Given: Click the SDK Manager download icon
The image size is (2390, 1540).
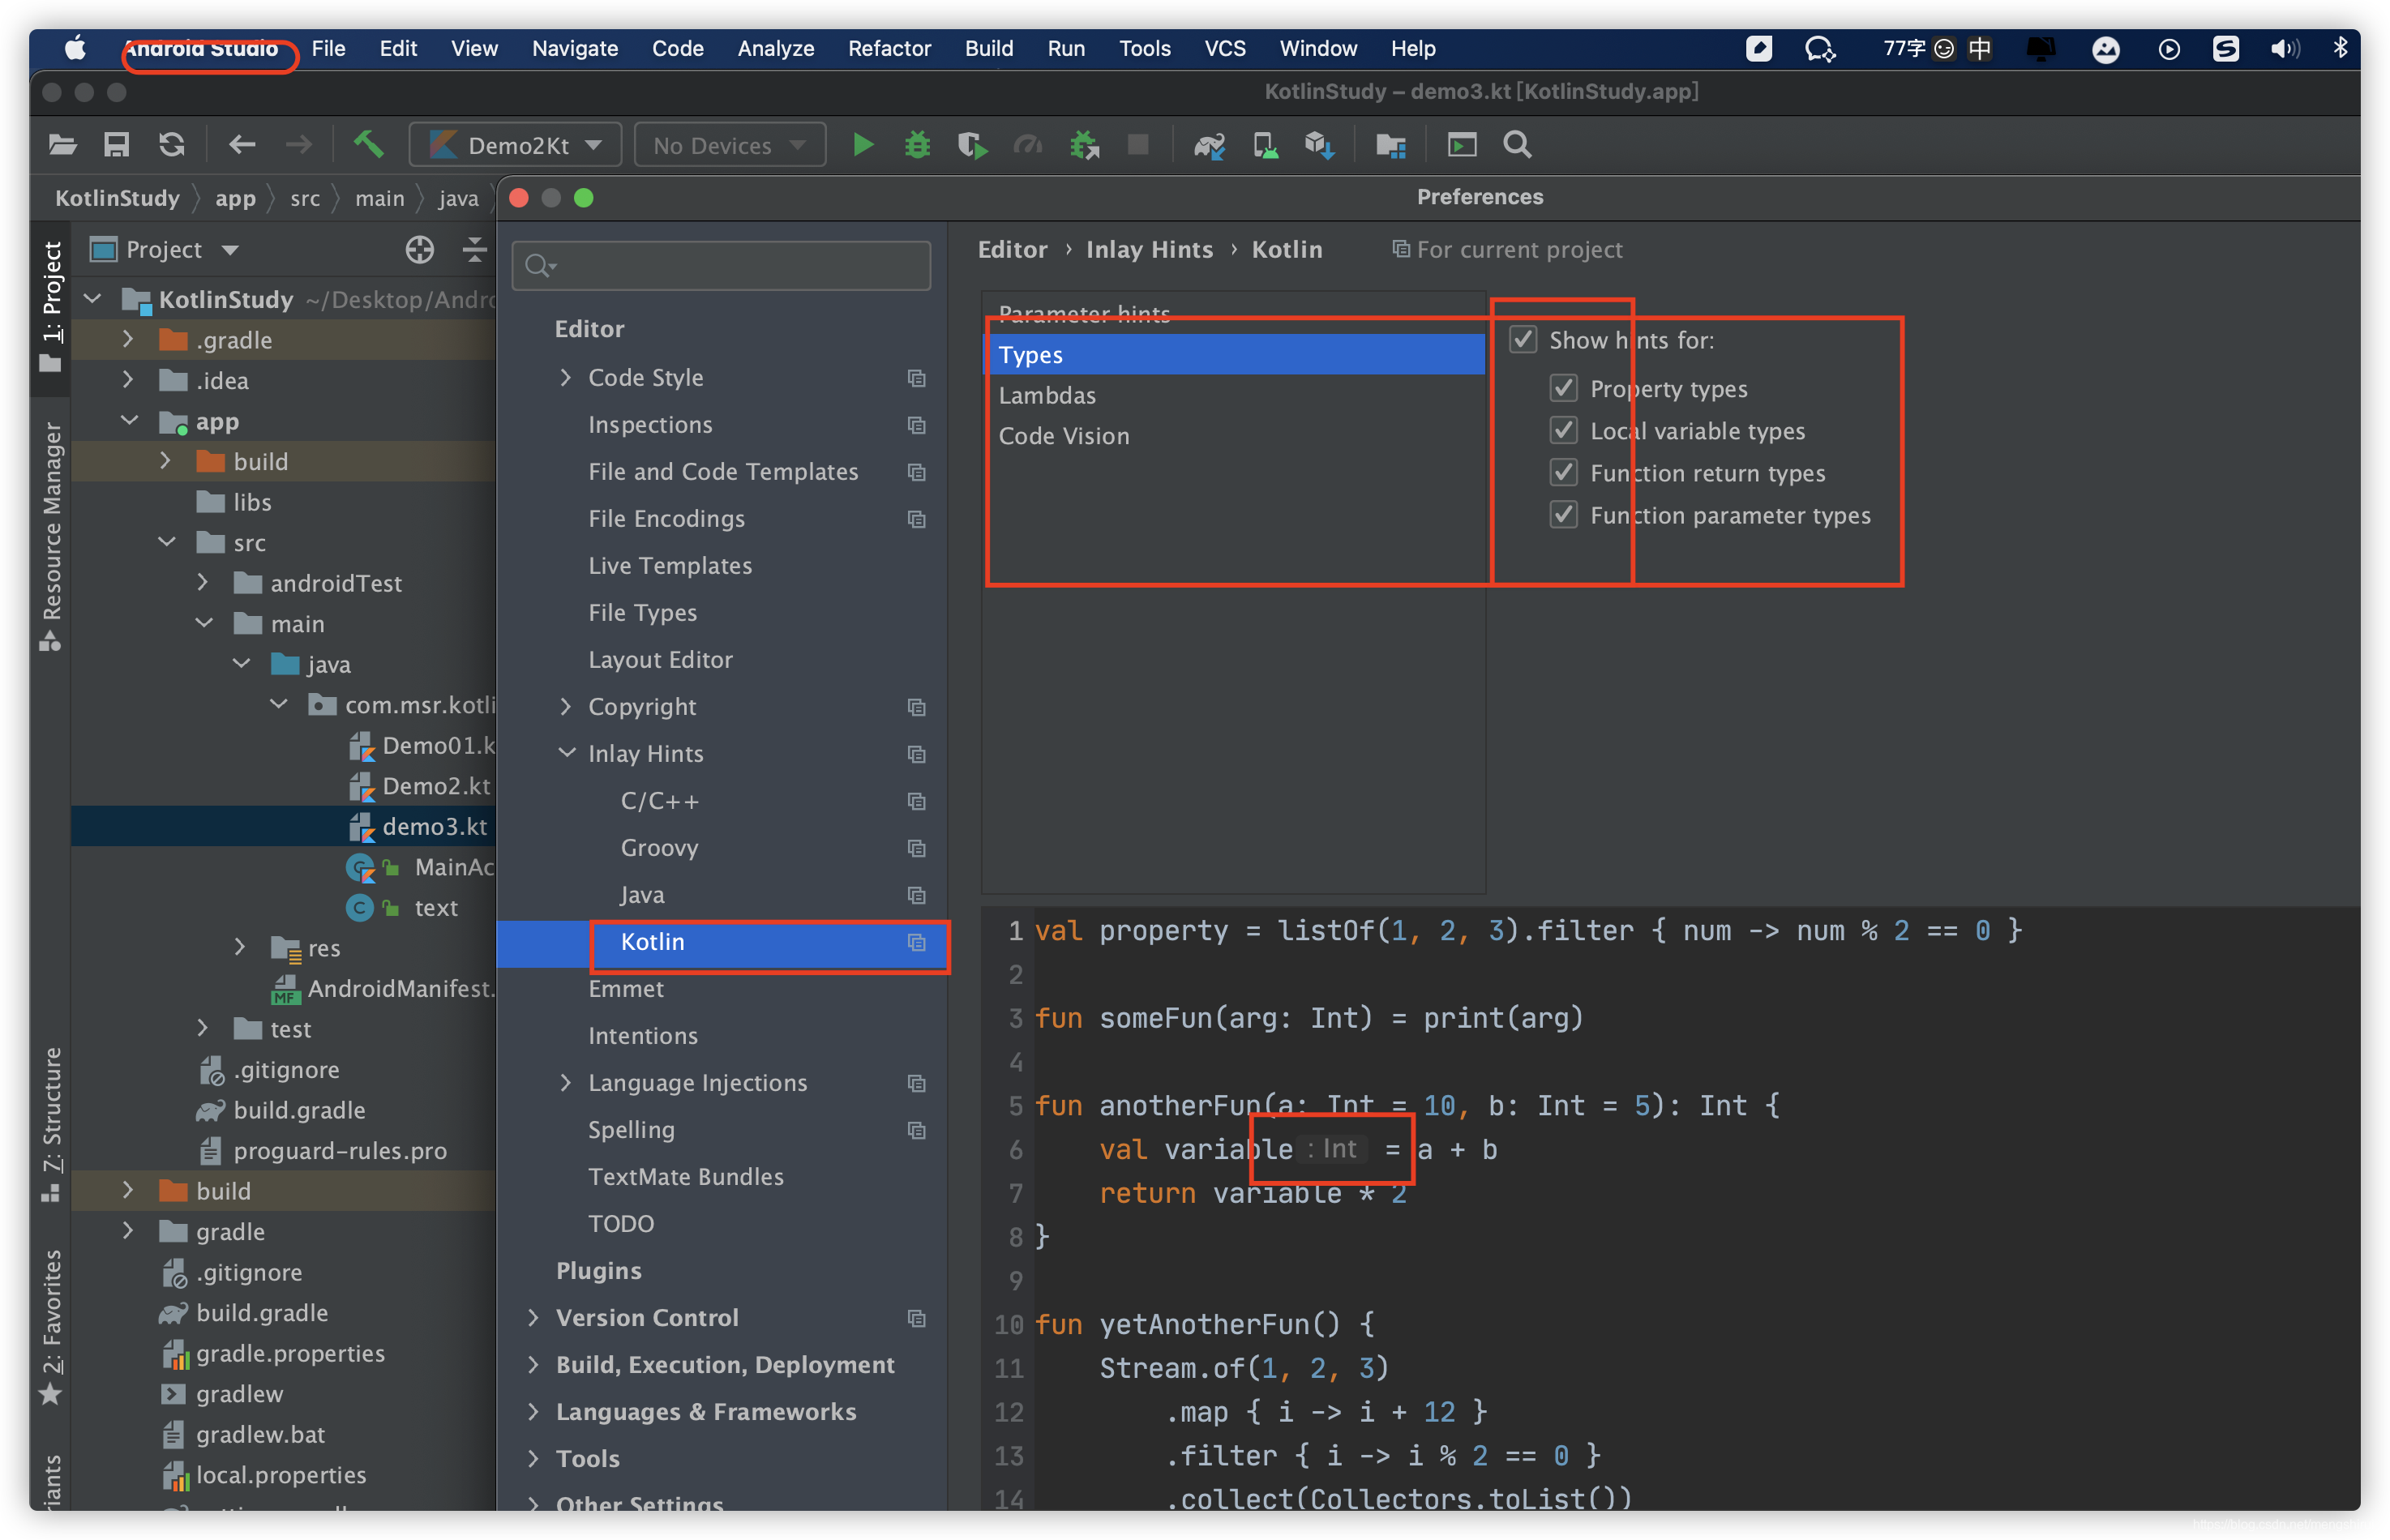Looking at the screenshot, I should (x=1320, y=145).
